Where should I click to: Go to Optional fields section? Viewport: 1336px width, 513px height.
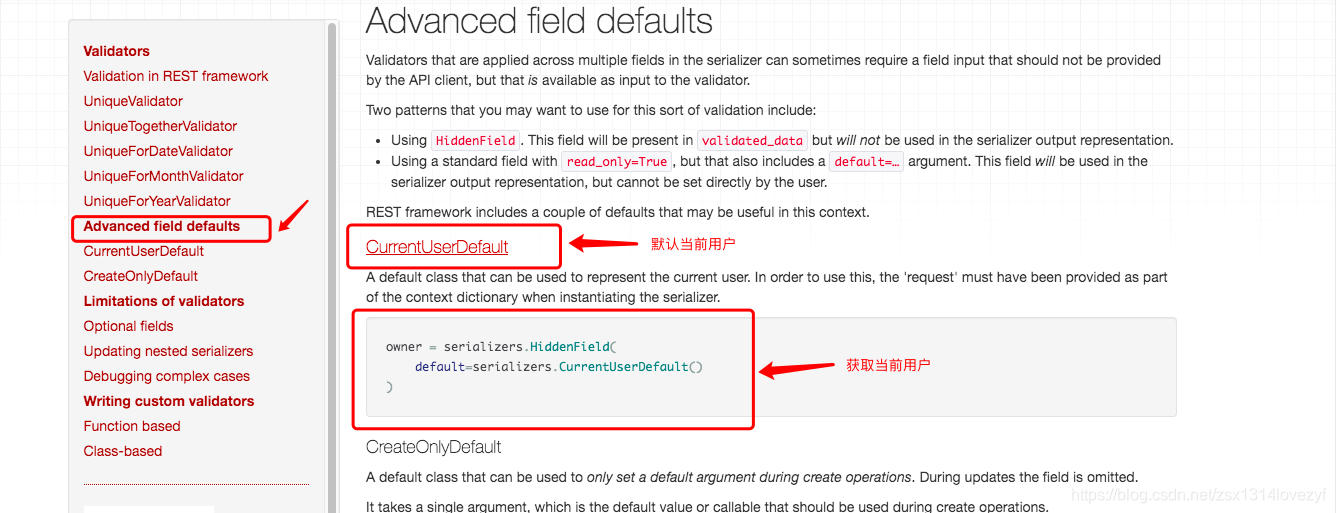[x=129, y=326]
